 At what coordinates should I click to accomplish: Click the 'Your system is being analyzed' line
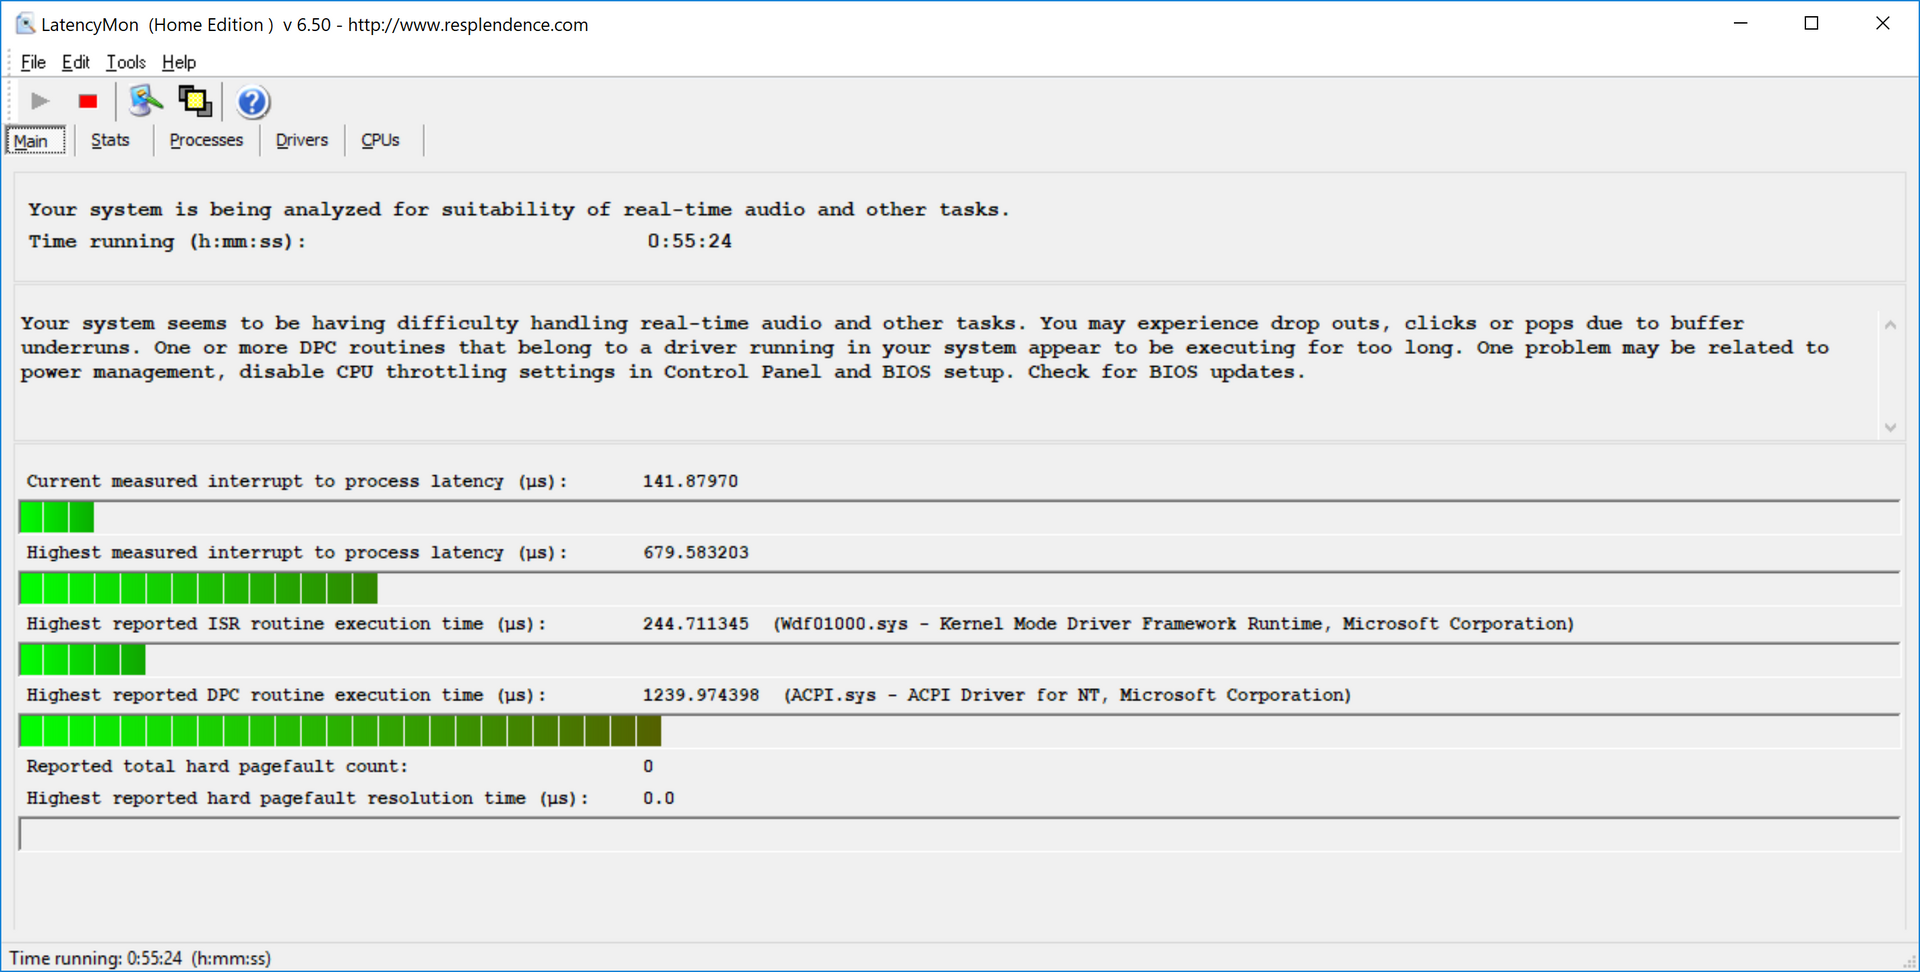coord(519,209)
